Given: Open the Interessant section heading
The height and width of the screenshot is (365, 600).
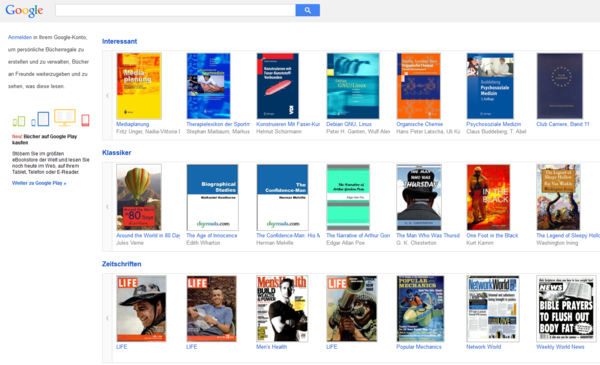Looking at the screenshot, I should click(119, 41).
